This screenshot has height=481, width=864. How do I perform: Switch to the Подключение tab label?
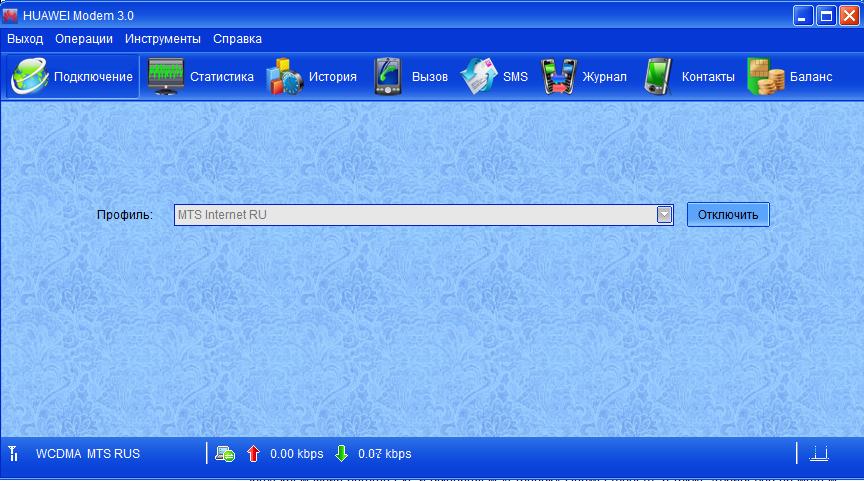[x=93, y=77]
